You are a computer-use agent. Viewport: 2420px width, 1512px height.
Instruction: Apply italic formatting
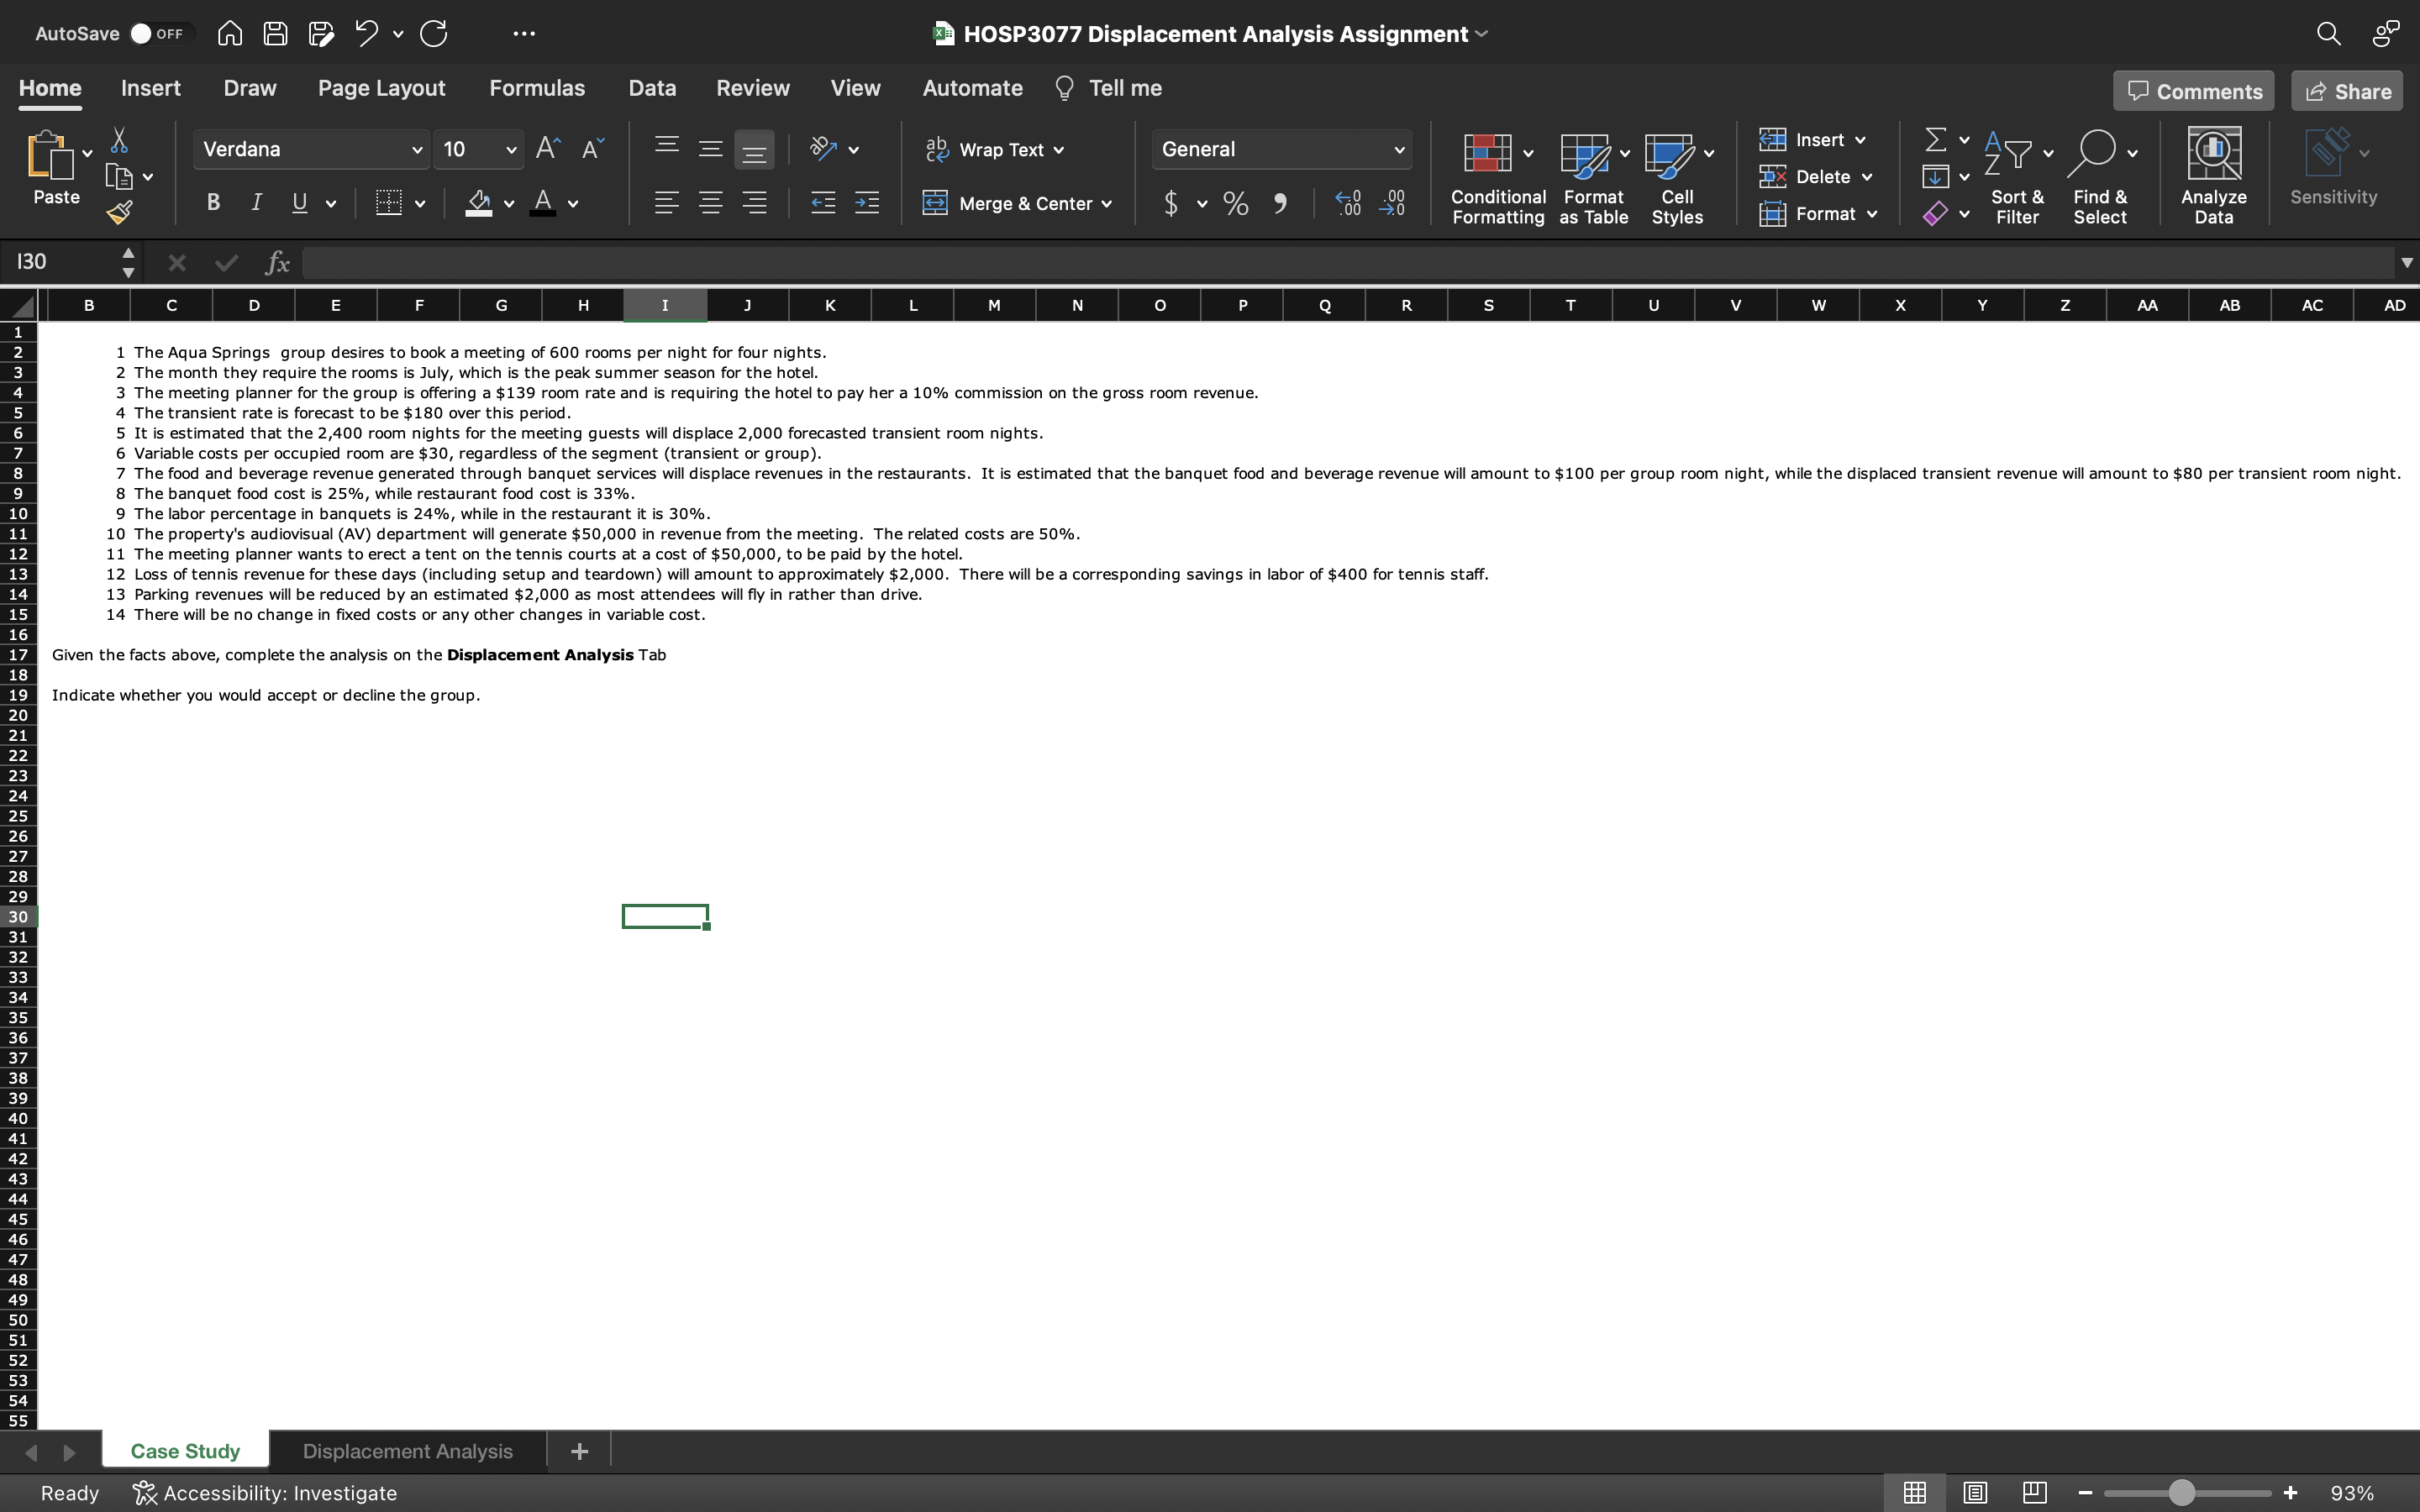[255, 203]
